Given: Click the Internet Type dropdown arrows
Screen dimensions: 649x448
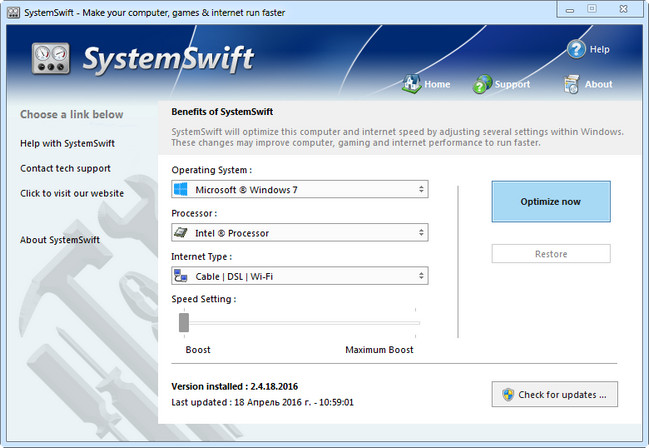Looking at the screenshot, I should coord(421,276).
